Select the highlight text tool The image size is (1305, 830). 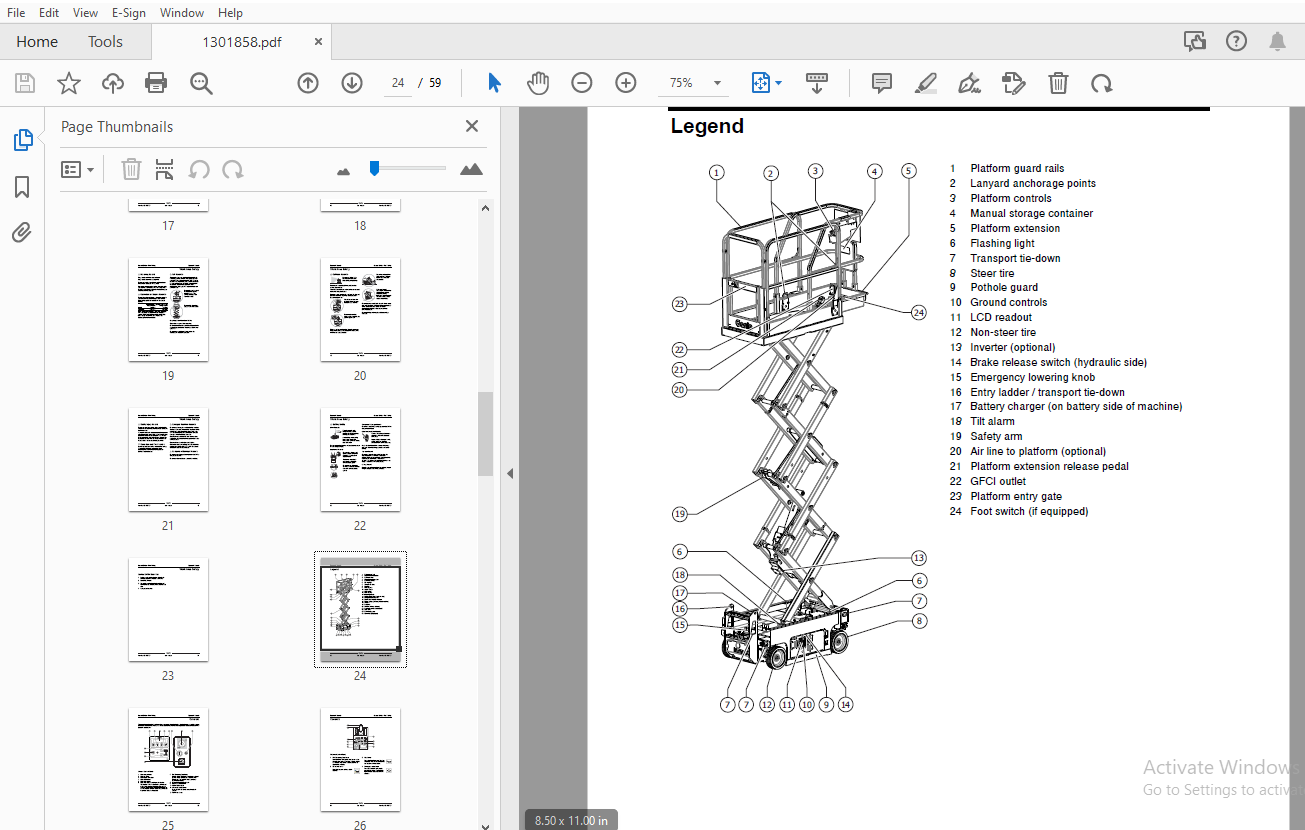pyautogui.click(x=926, y=83)
